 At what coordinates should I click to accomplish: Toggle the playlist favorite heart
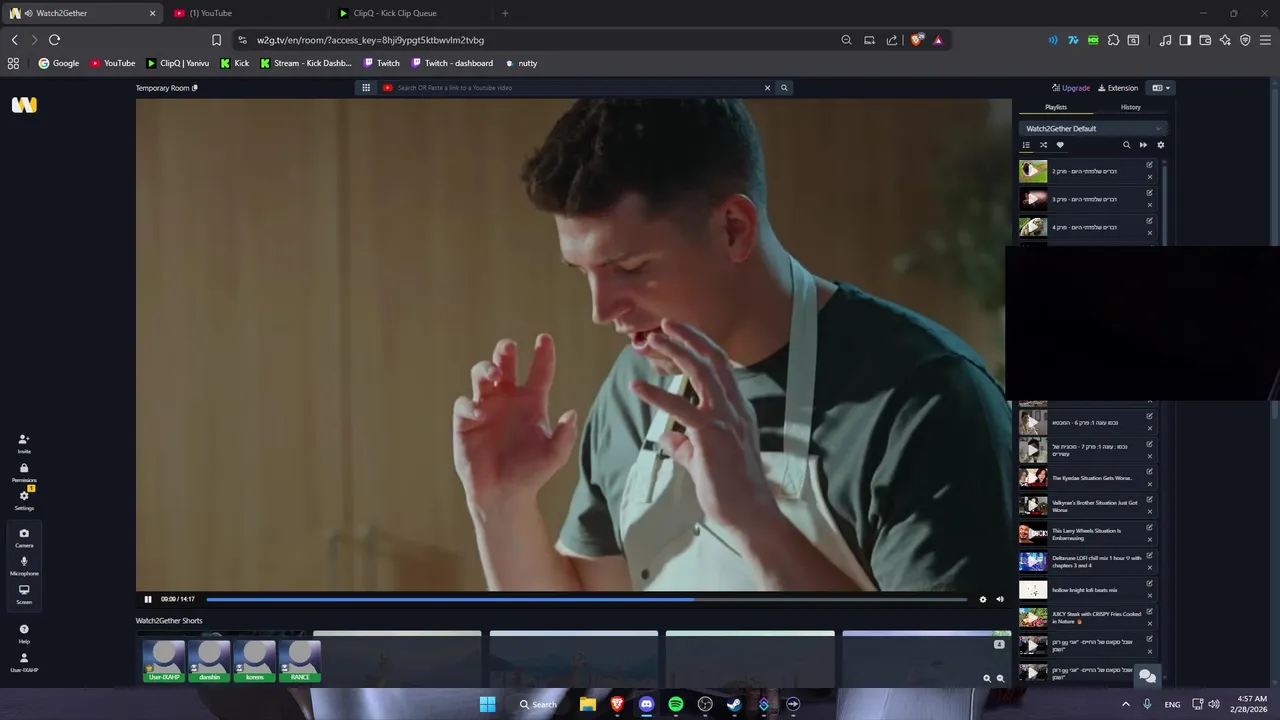pyautogui.click(x=1060, y=145)
